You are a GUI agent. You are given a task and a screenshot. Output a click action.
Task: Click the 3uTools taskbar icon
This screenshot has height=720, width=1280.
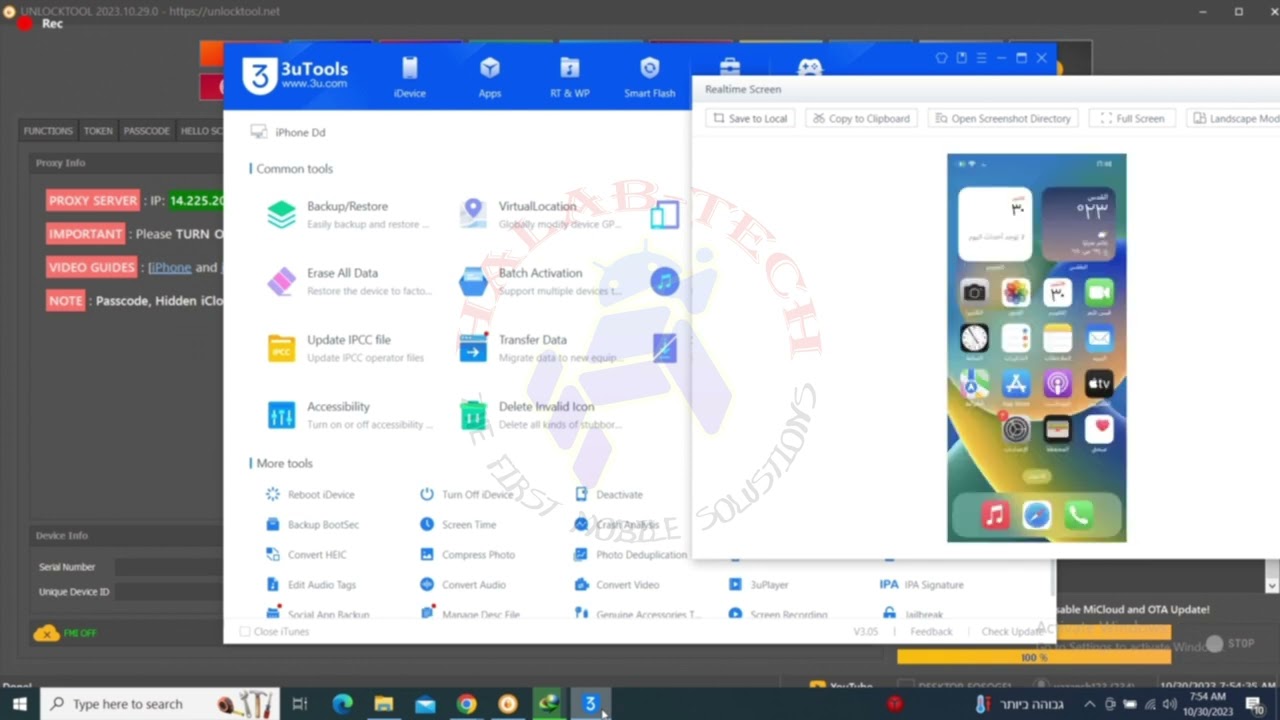pyautogui.click(x=590, y=704)
